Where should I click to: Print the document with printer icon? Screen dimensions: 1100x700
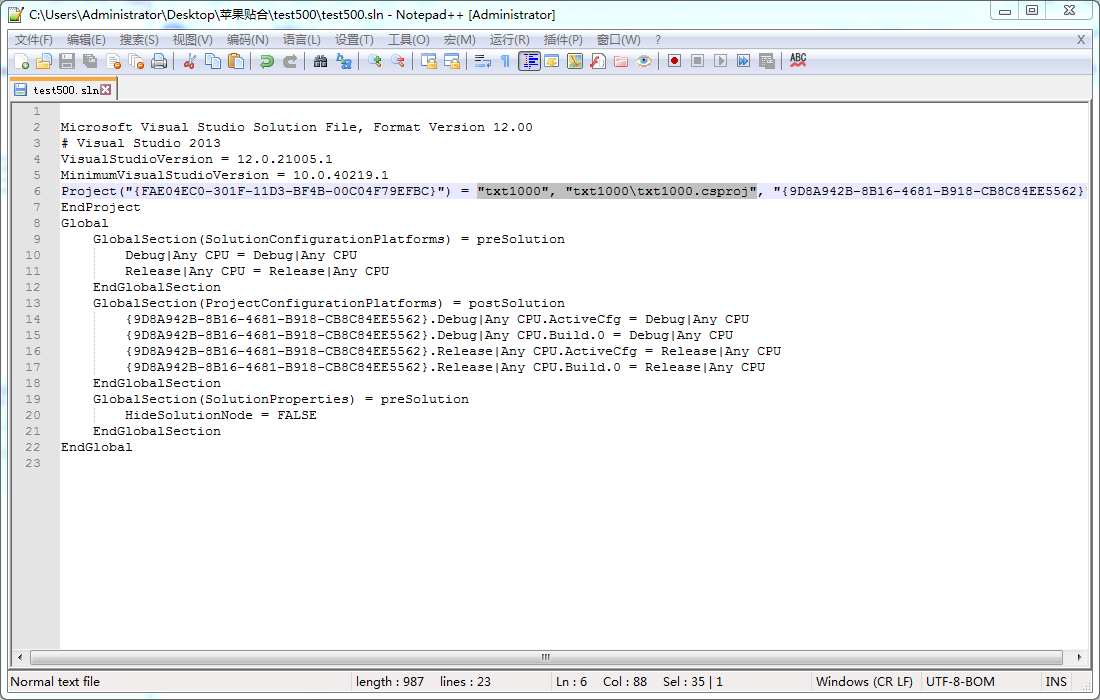pyautogui.click(x=160, y=61)
